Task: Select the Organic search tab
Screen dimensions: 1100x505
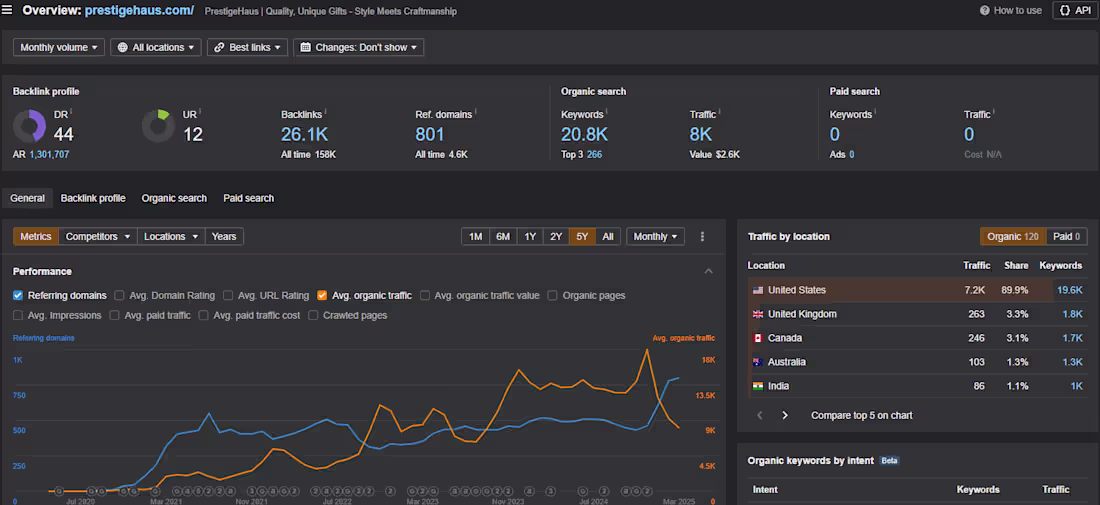Action: tap(174, 198)
